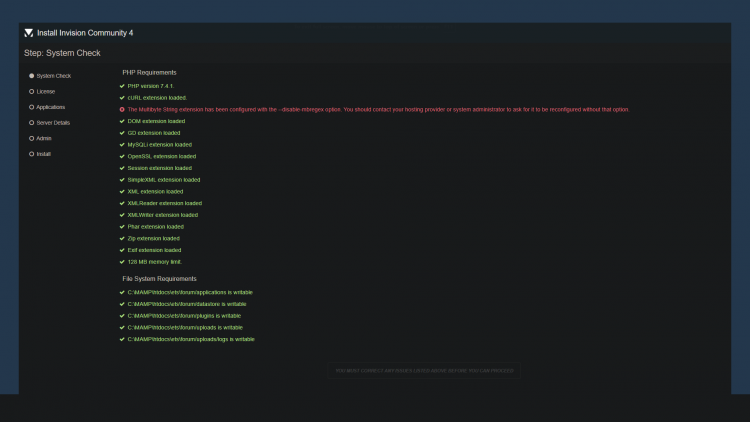This screenshot has height=422, width=750.
Task: Click checkmark beside cURL extension loaded
Action: coord(122,98)
